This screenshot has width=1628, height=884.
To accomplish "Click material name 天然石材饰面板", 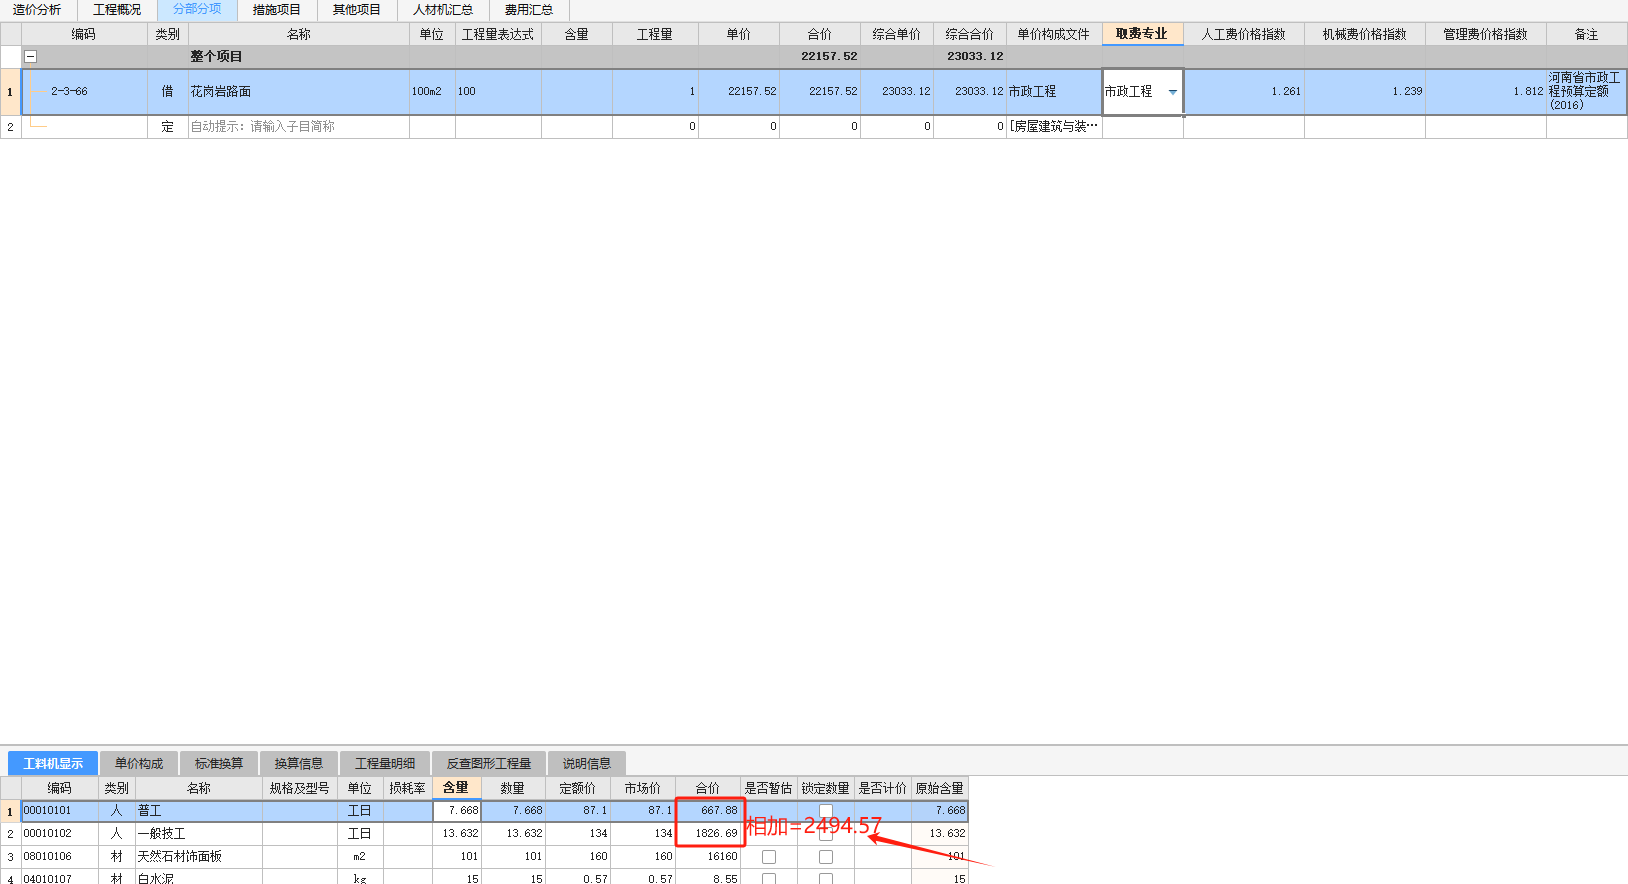I will coord(199,857).
